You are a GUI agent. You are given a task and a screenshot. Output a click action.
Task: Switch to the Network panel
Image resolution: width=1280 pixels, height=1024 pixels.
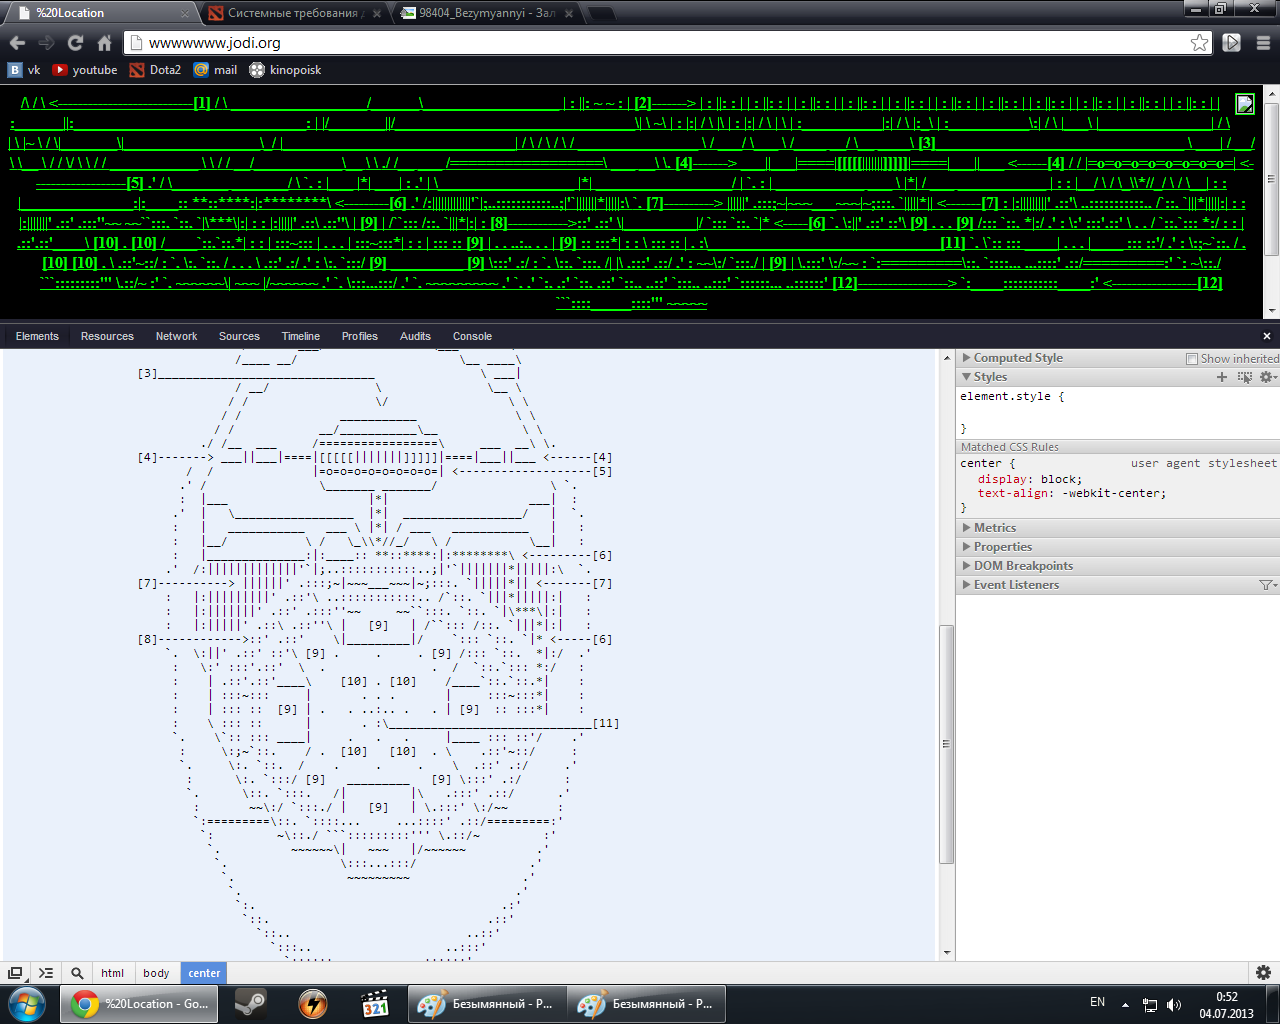[x=176, y=336]
